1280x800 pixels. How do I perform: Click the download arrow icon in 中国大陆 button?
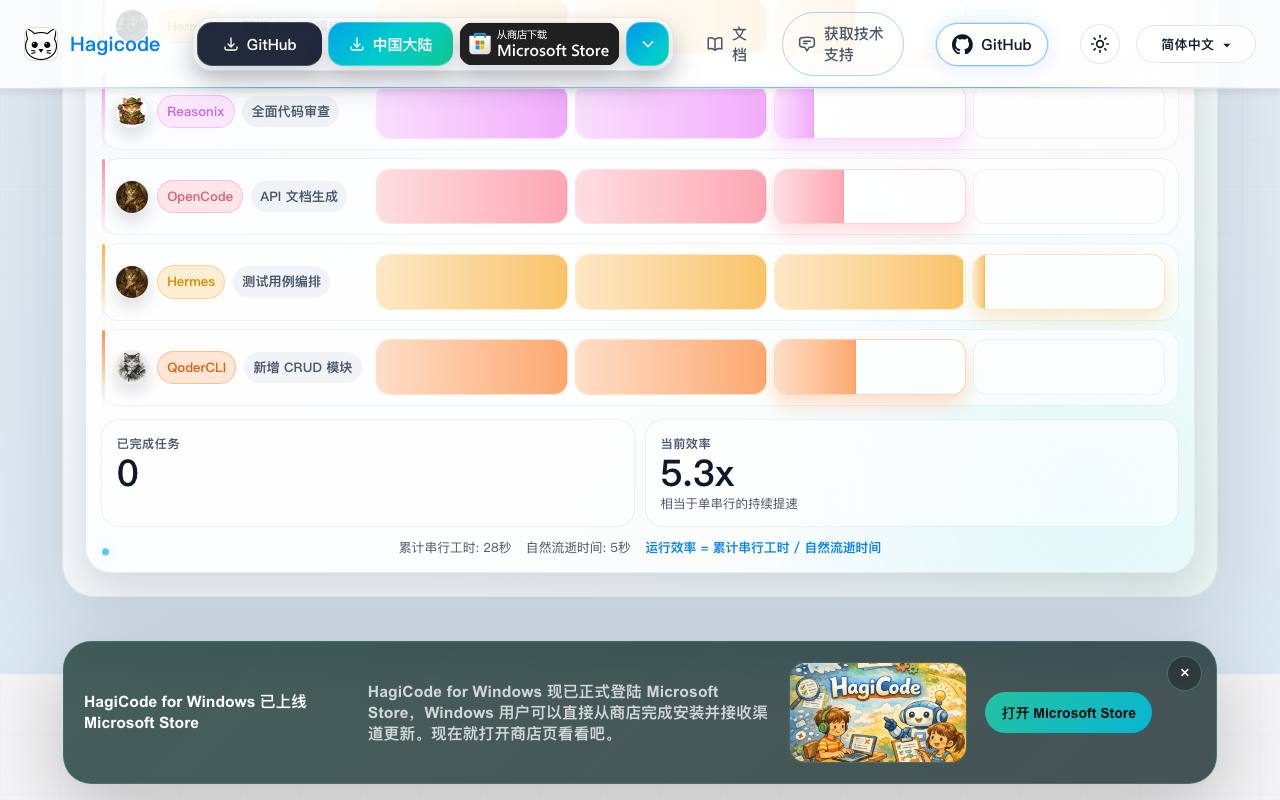tap(357, 44)
